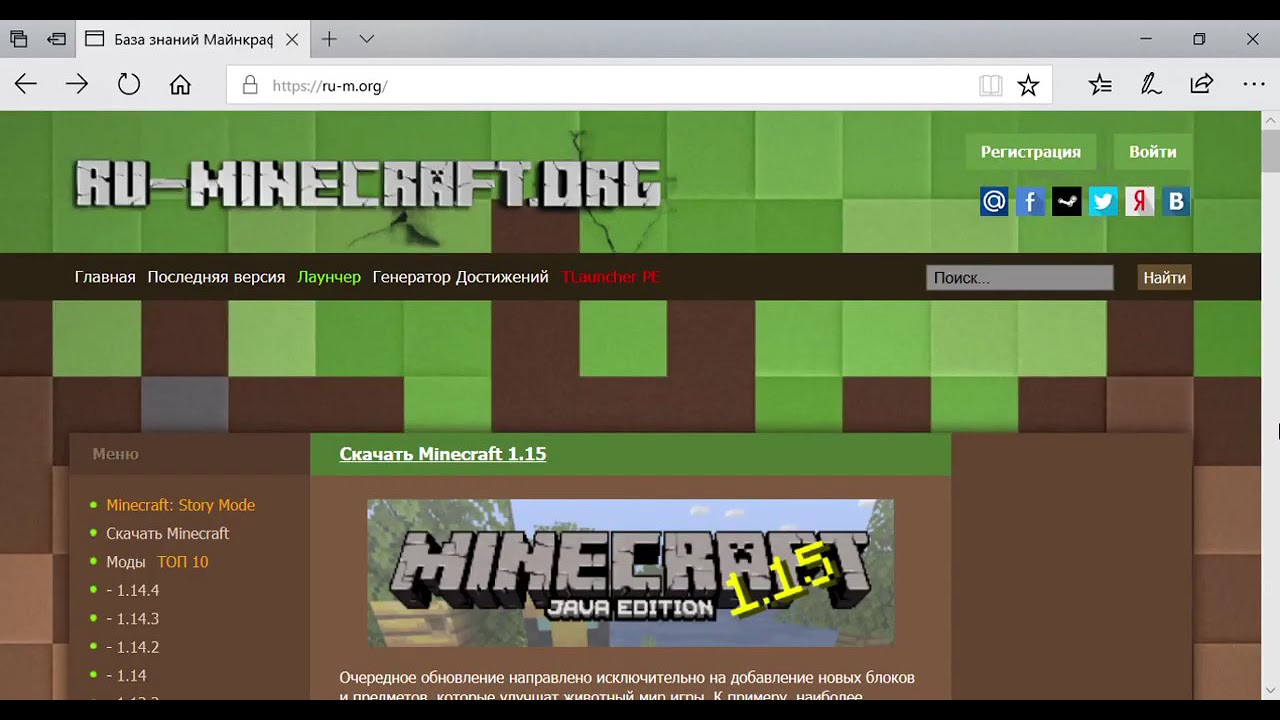Click ru-minecraft.org site logo
1280x720 pixels.
click(x=368, y=185)
